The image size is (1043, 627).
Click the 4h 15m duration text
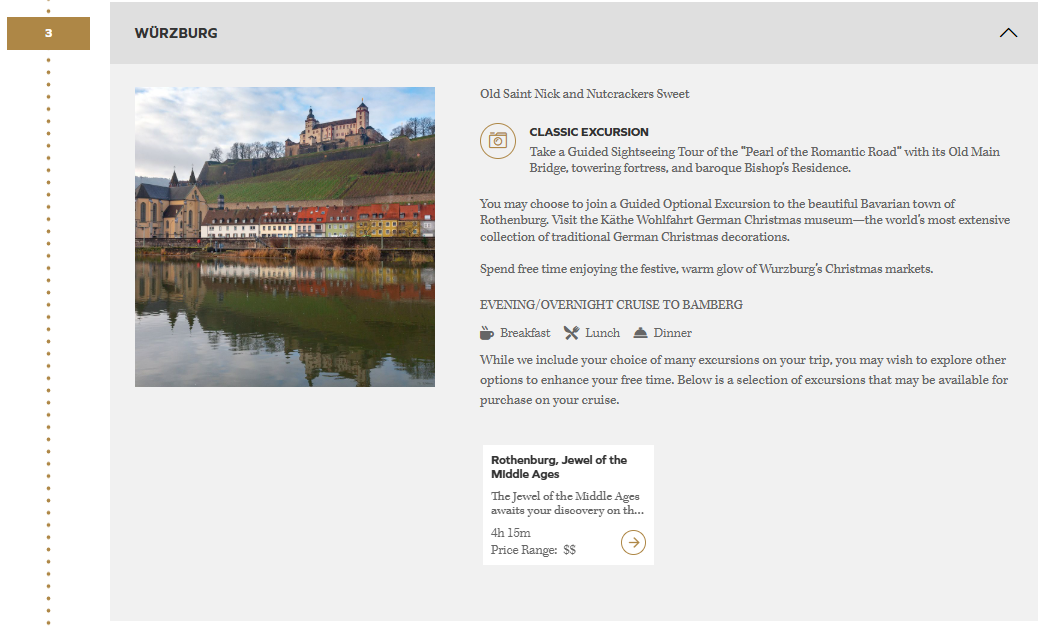[511, 533]
